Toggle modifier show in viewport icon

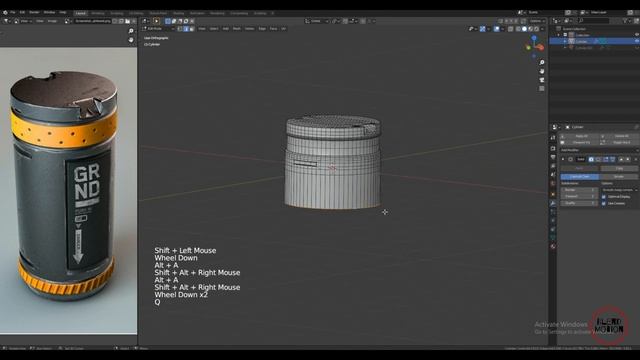(x=598, y=159)
